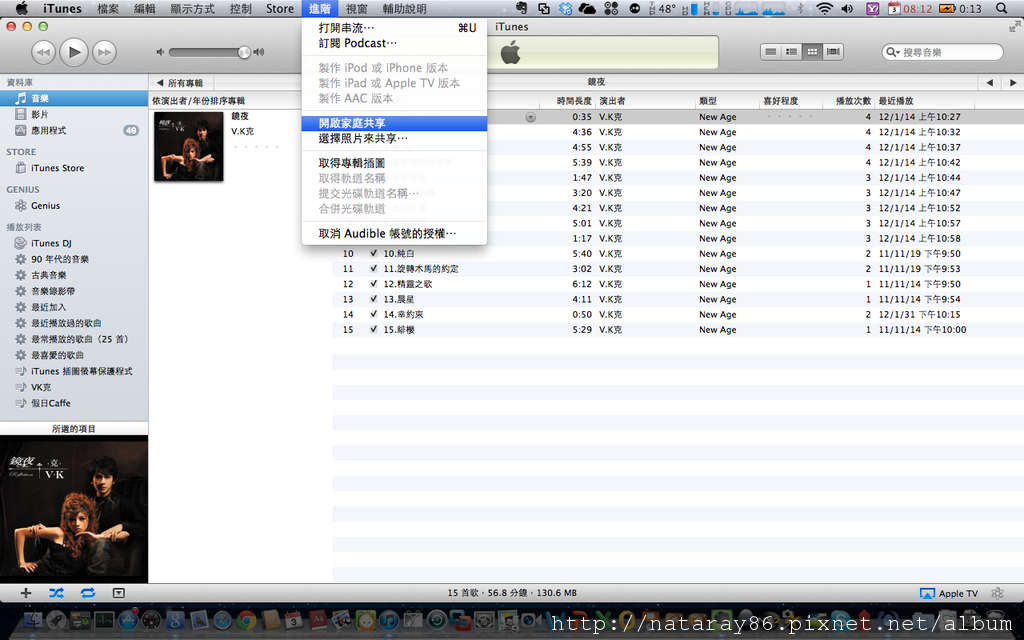The width and height of the screenshot is (1024, 640).
Task: Choose 取消 Audible 帳號的授權 menu item
Action: pyautogui.click(x=394, y=234)
